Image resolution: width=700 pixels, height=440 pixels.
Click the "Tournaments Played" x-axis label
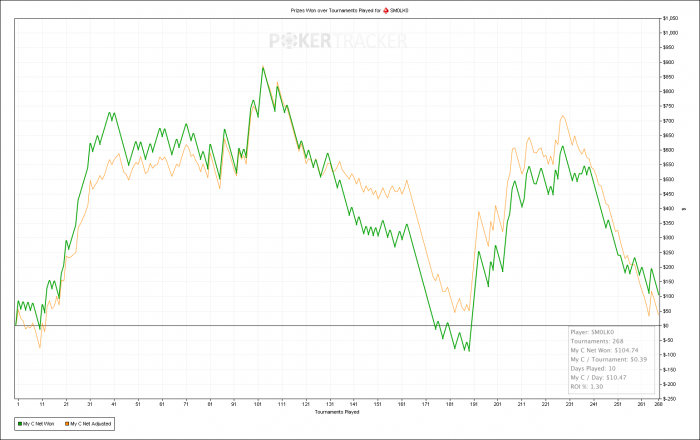(x=337, y=412)
